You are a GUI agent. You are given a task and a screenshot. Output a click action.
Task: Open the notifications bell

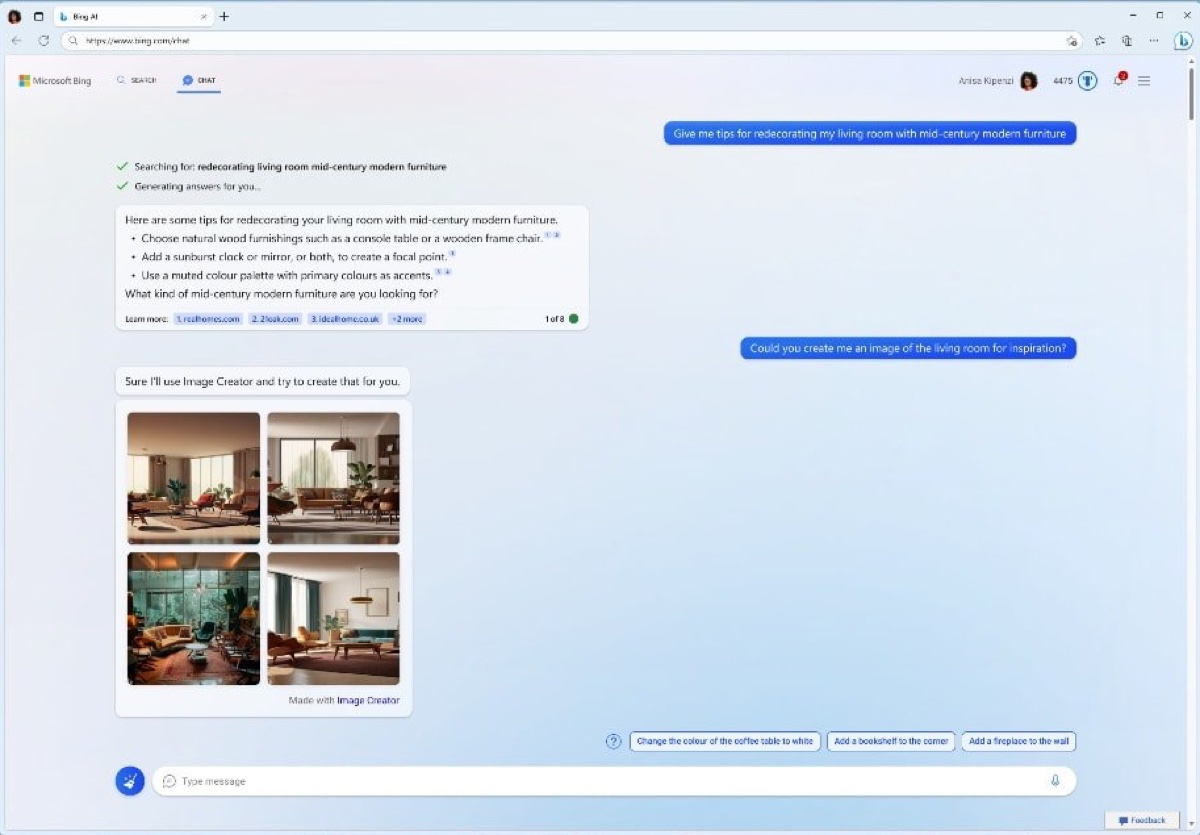[1118, 80]
